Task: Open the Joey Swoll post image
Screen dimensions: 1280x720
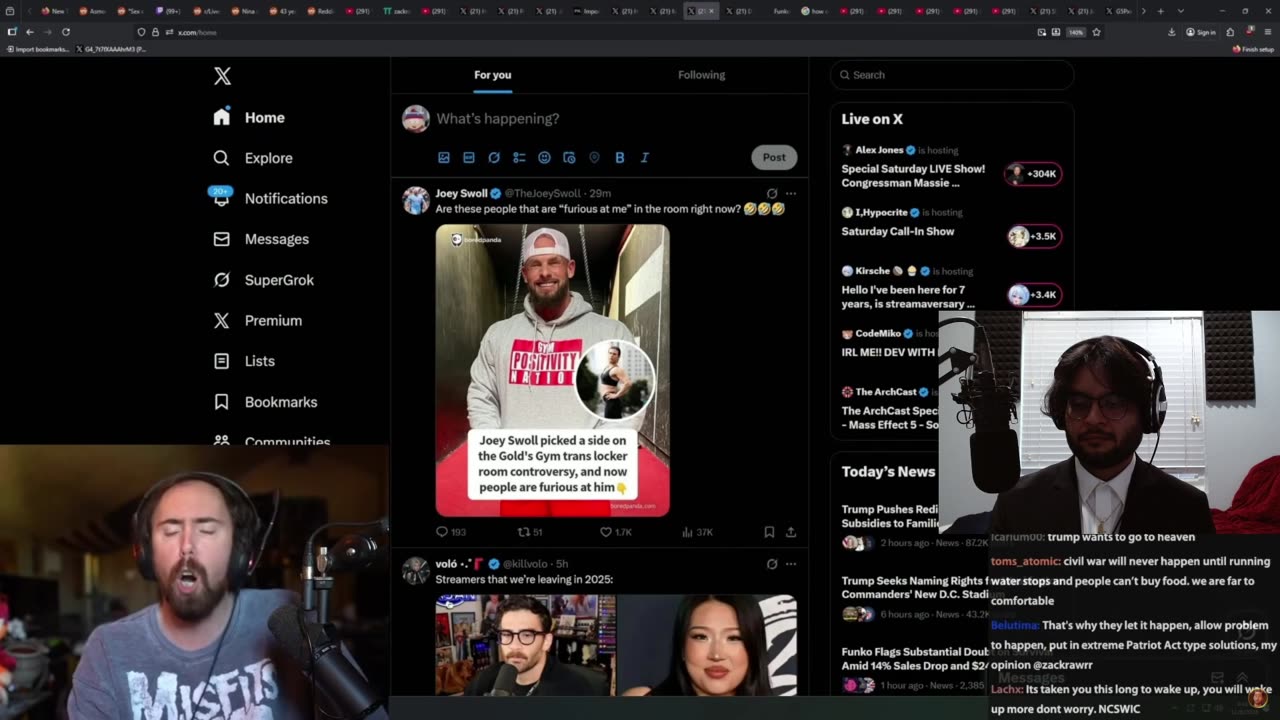Action: click(x=552, y=370)
